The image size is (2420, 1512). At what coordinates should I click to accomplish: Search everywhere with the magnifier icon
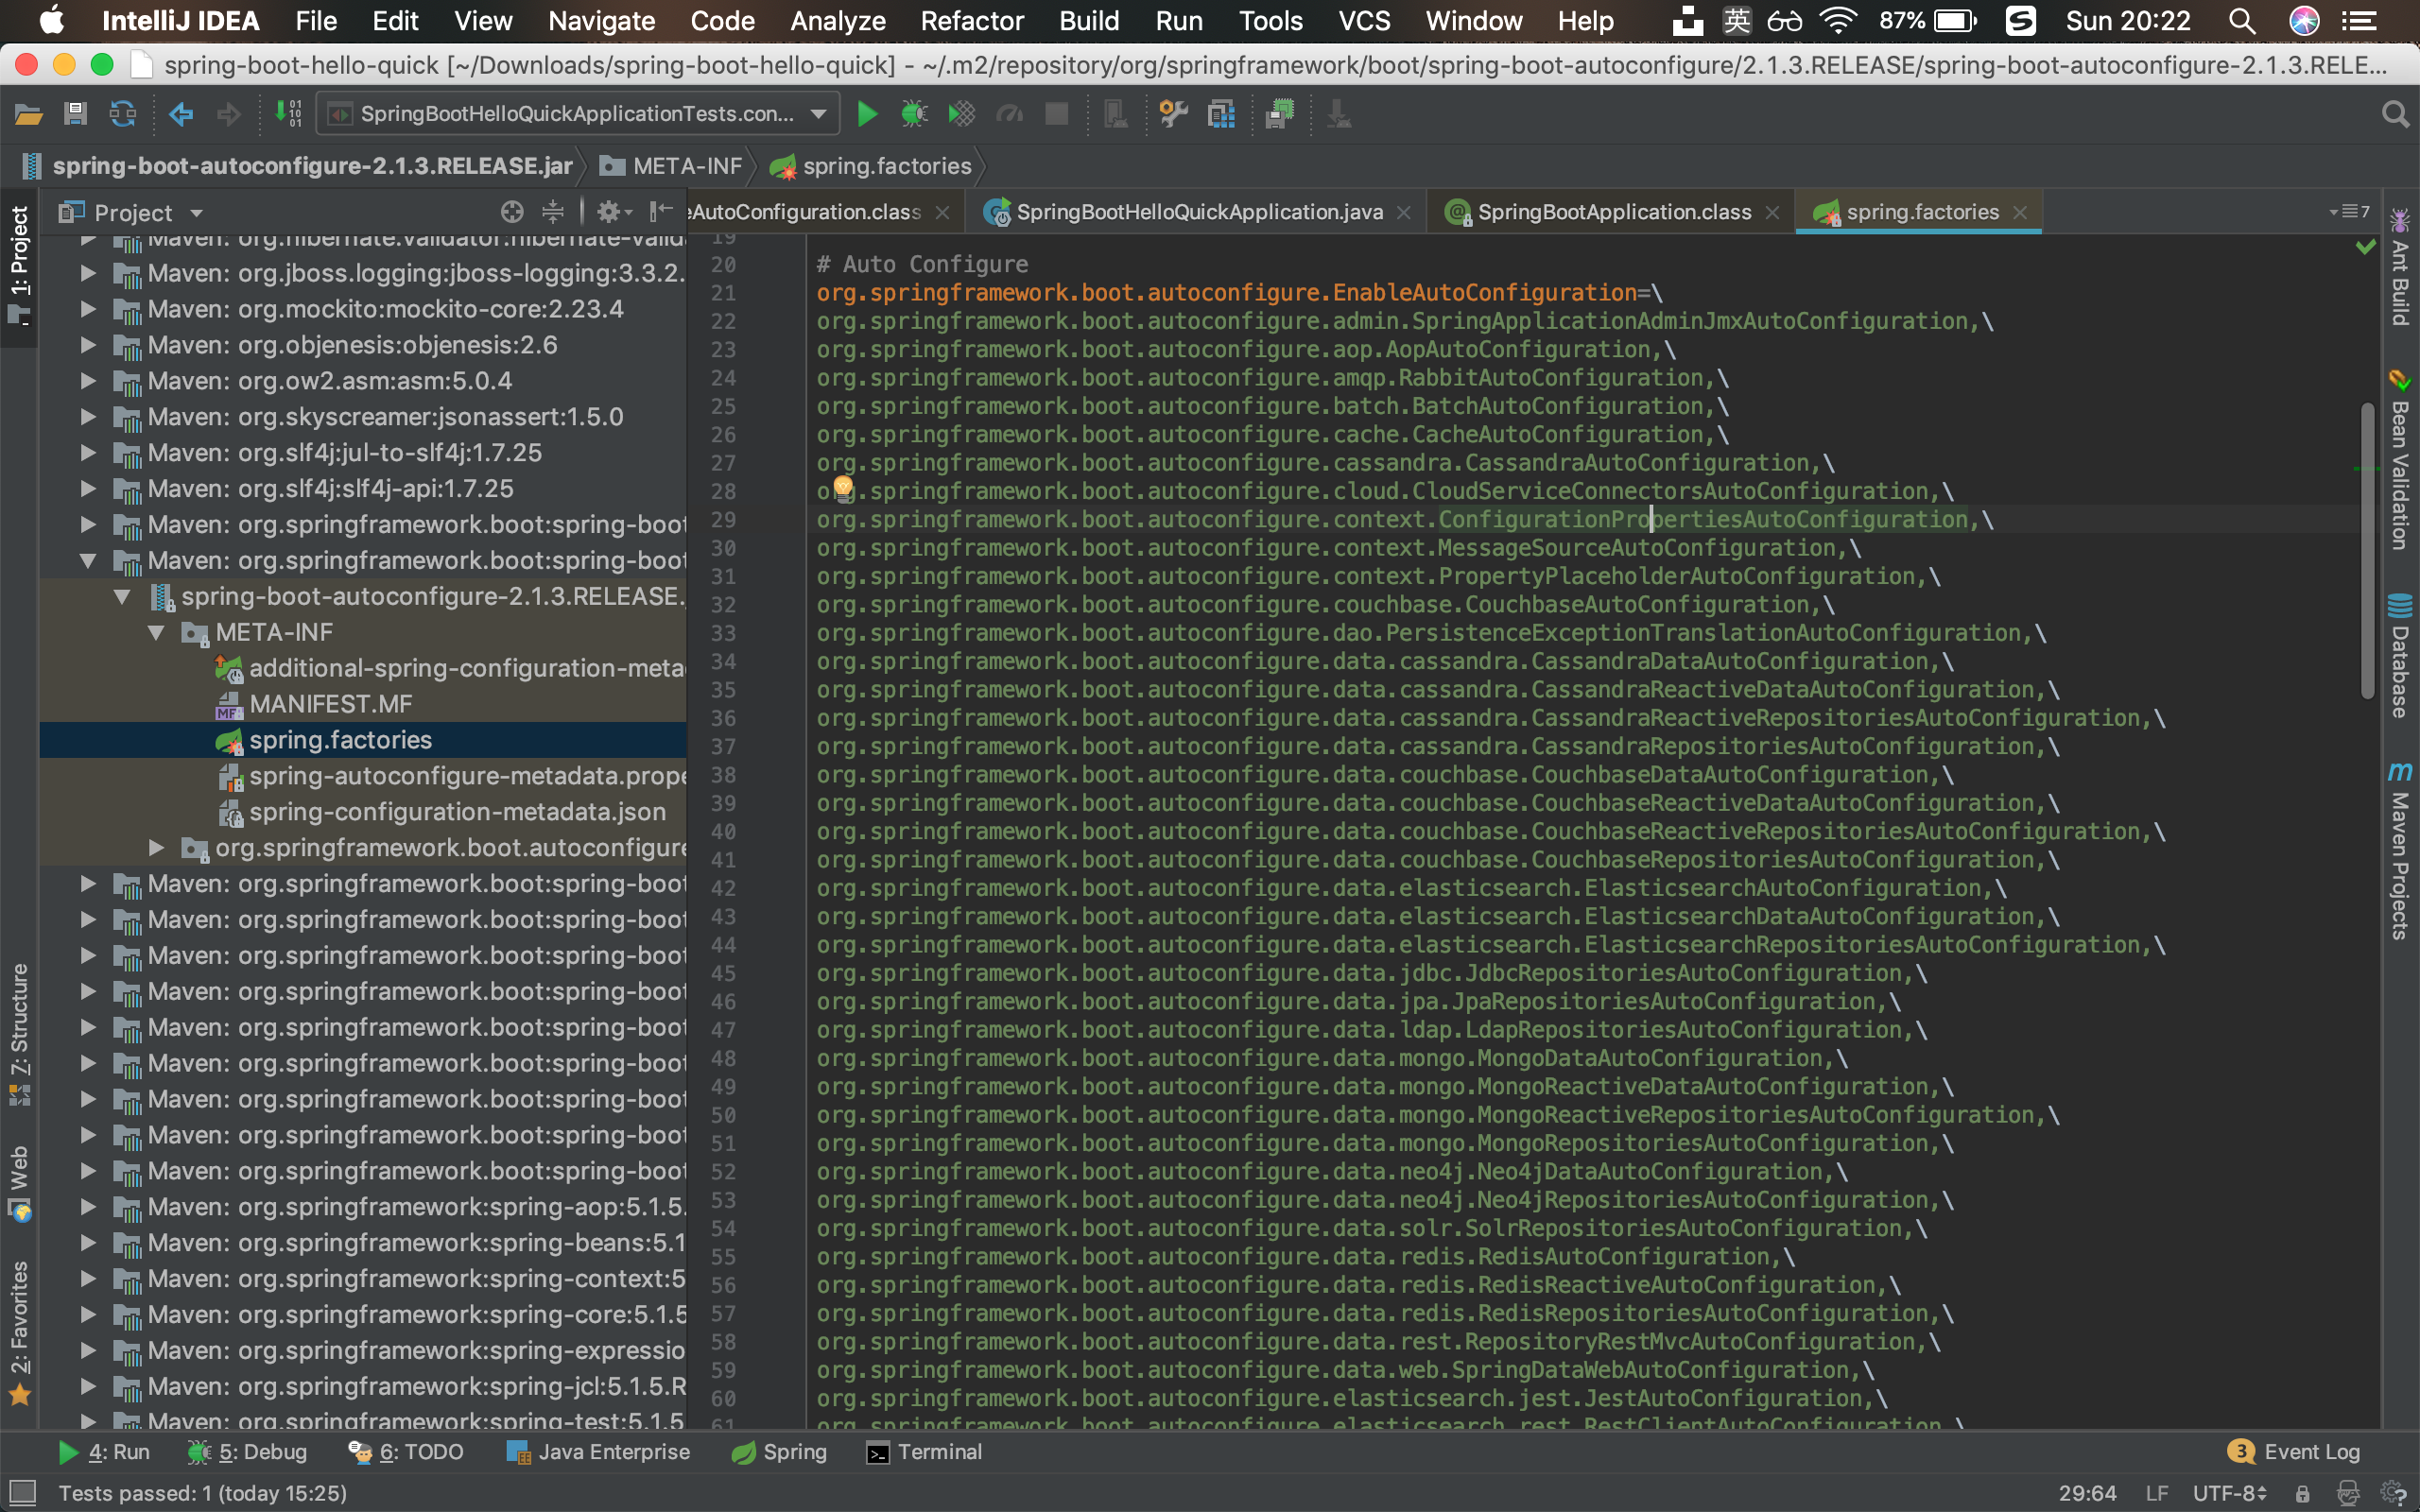pyautogui.click(x=2394, y=114)
